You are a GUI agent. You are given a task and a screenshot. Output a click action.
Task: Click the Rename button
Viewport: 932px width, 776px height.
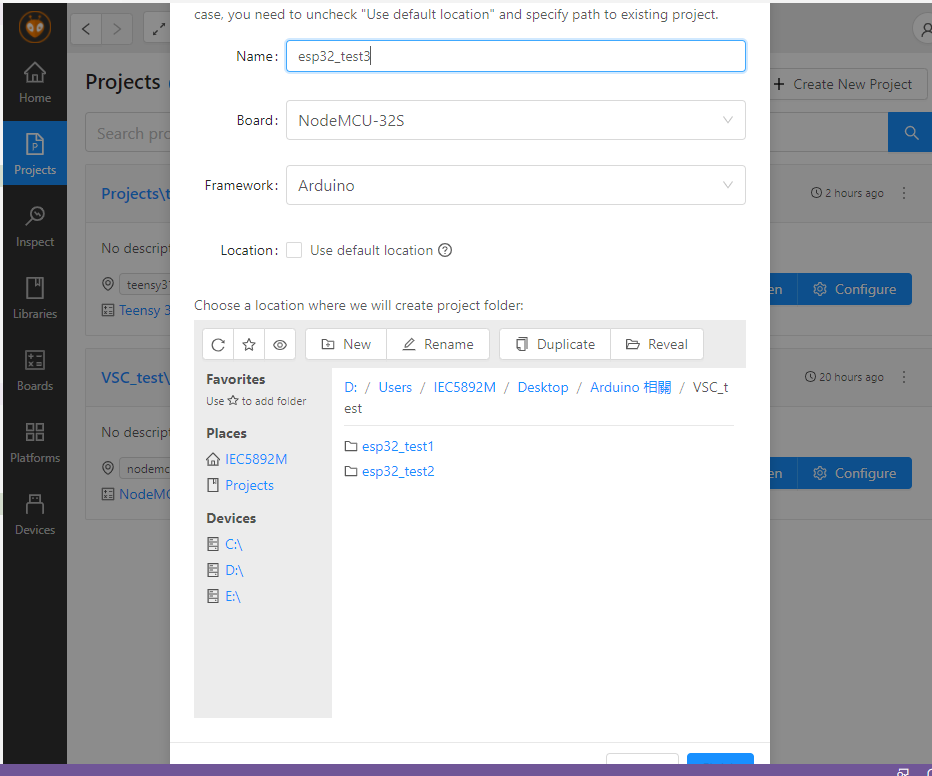[x=438, y=345]
